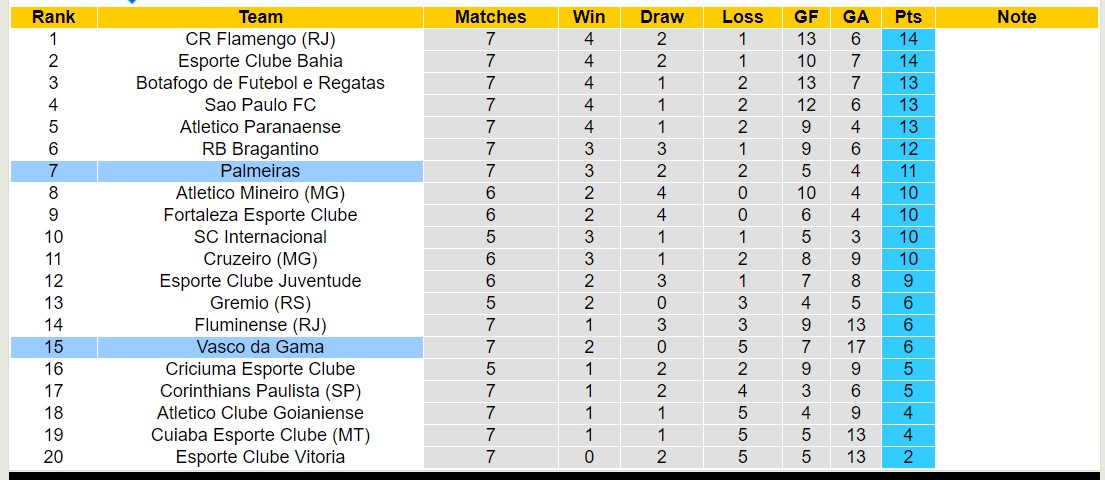Screen dimensions: 1105x480
Task: Click the GA column header
Action: (855, 17)
